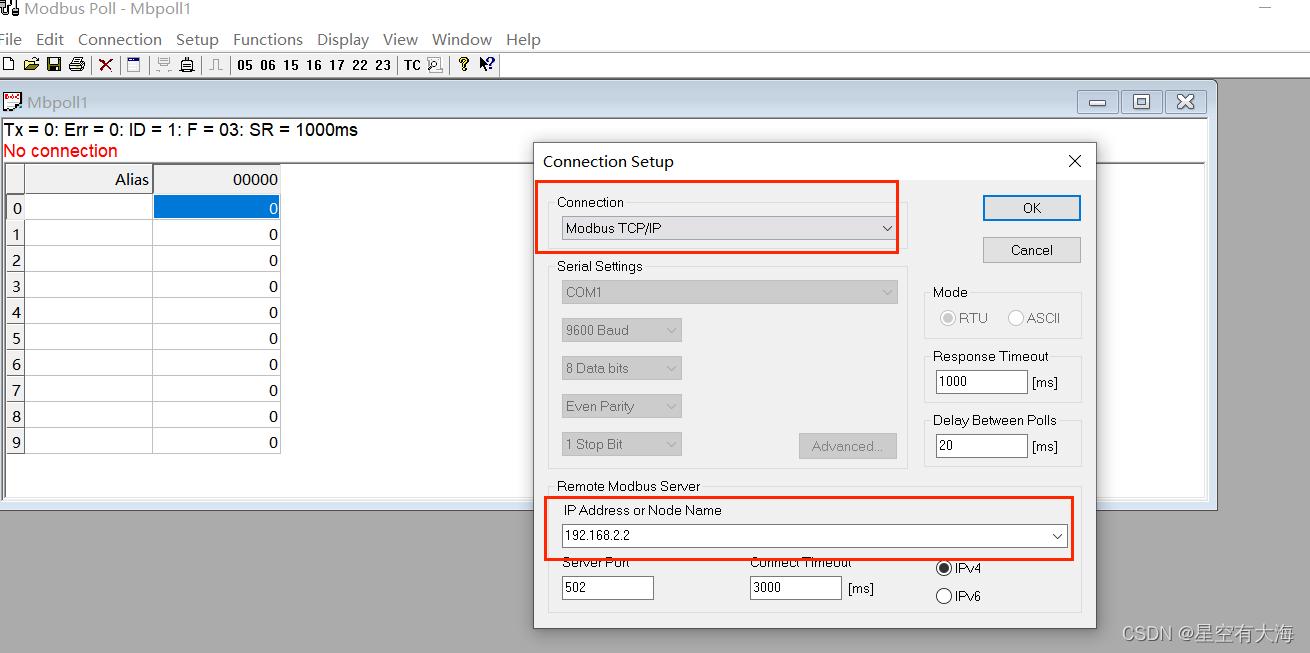1310x653 pixels.
Task: Click function 15 toolbar button
Action: pyautogui.click(x=291, y=65)
